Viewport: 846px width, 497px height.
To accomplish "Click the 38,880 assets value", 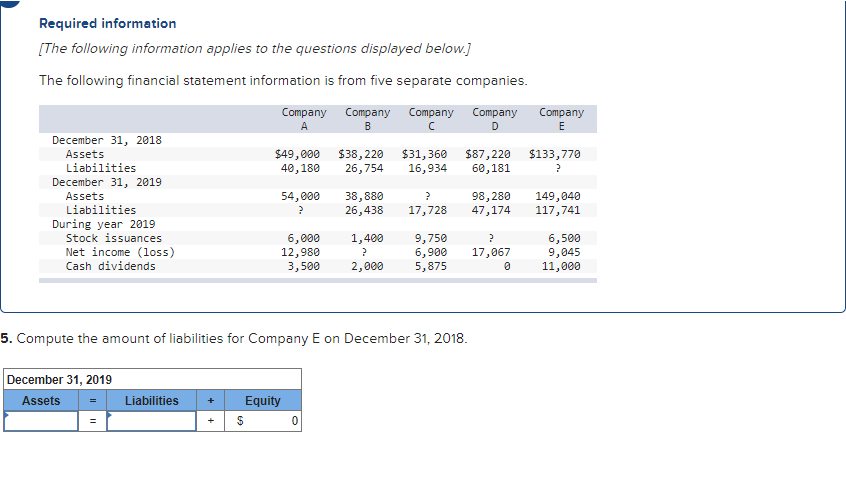I will tap(364, 196).
